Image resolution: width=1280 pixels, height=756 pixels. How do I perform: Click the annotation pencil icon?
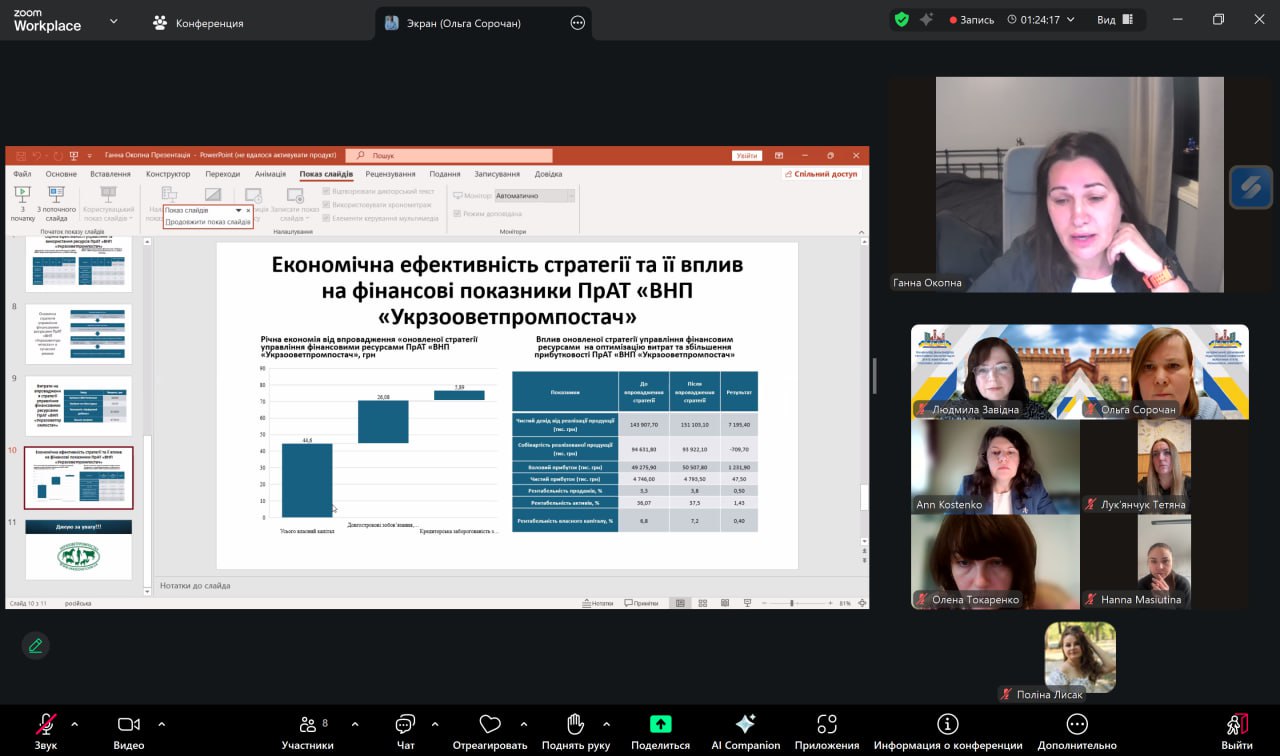[36, 646]
